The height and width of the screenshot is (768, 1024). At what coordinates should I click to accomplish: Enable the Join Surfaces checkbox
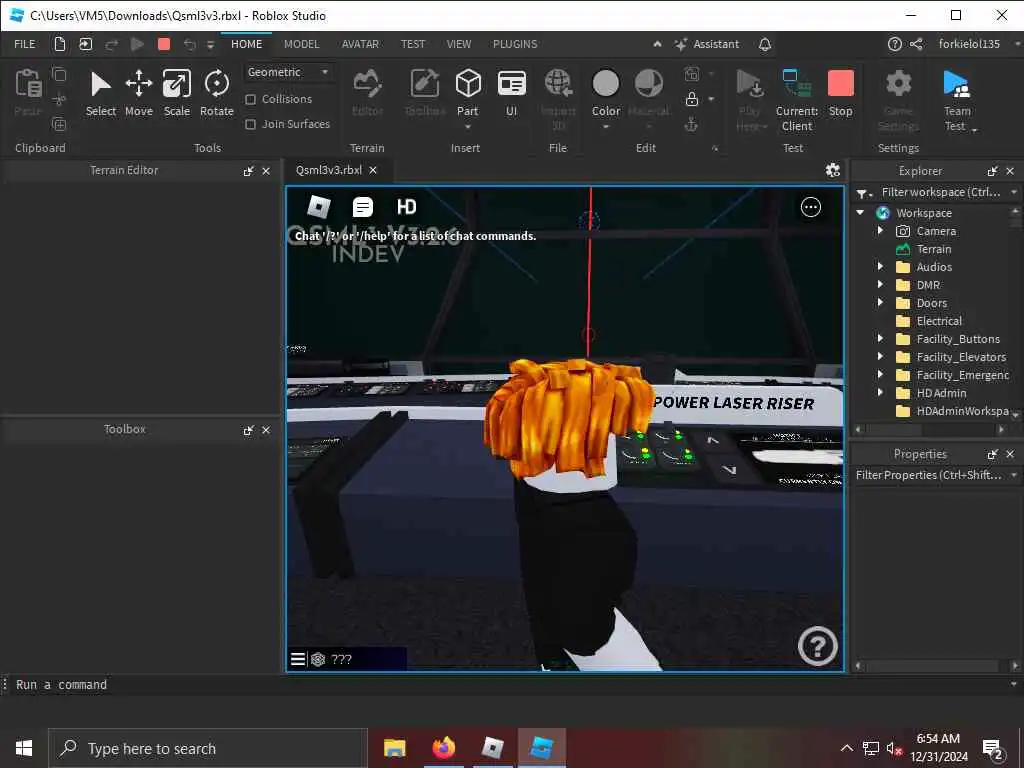[x=250, y=124]
